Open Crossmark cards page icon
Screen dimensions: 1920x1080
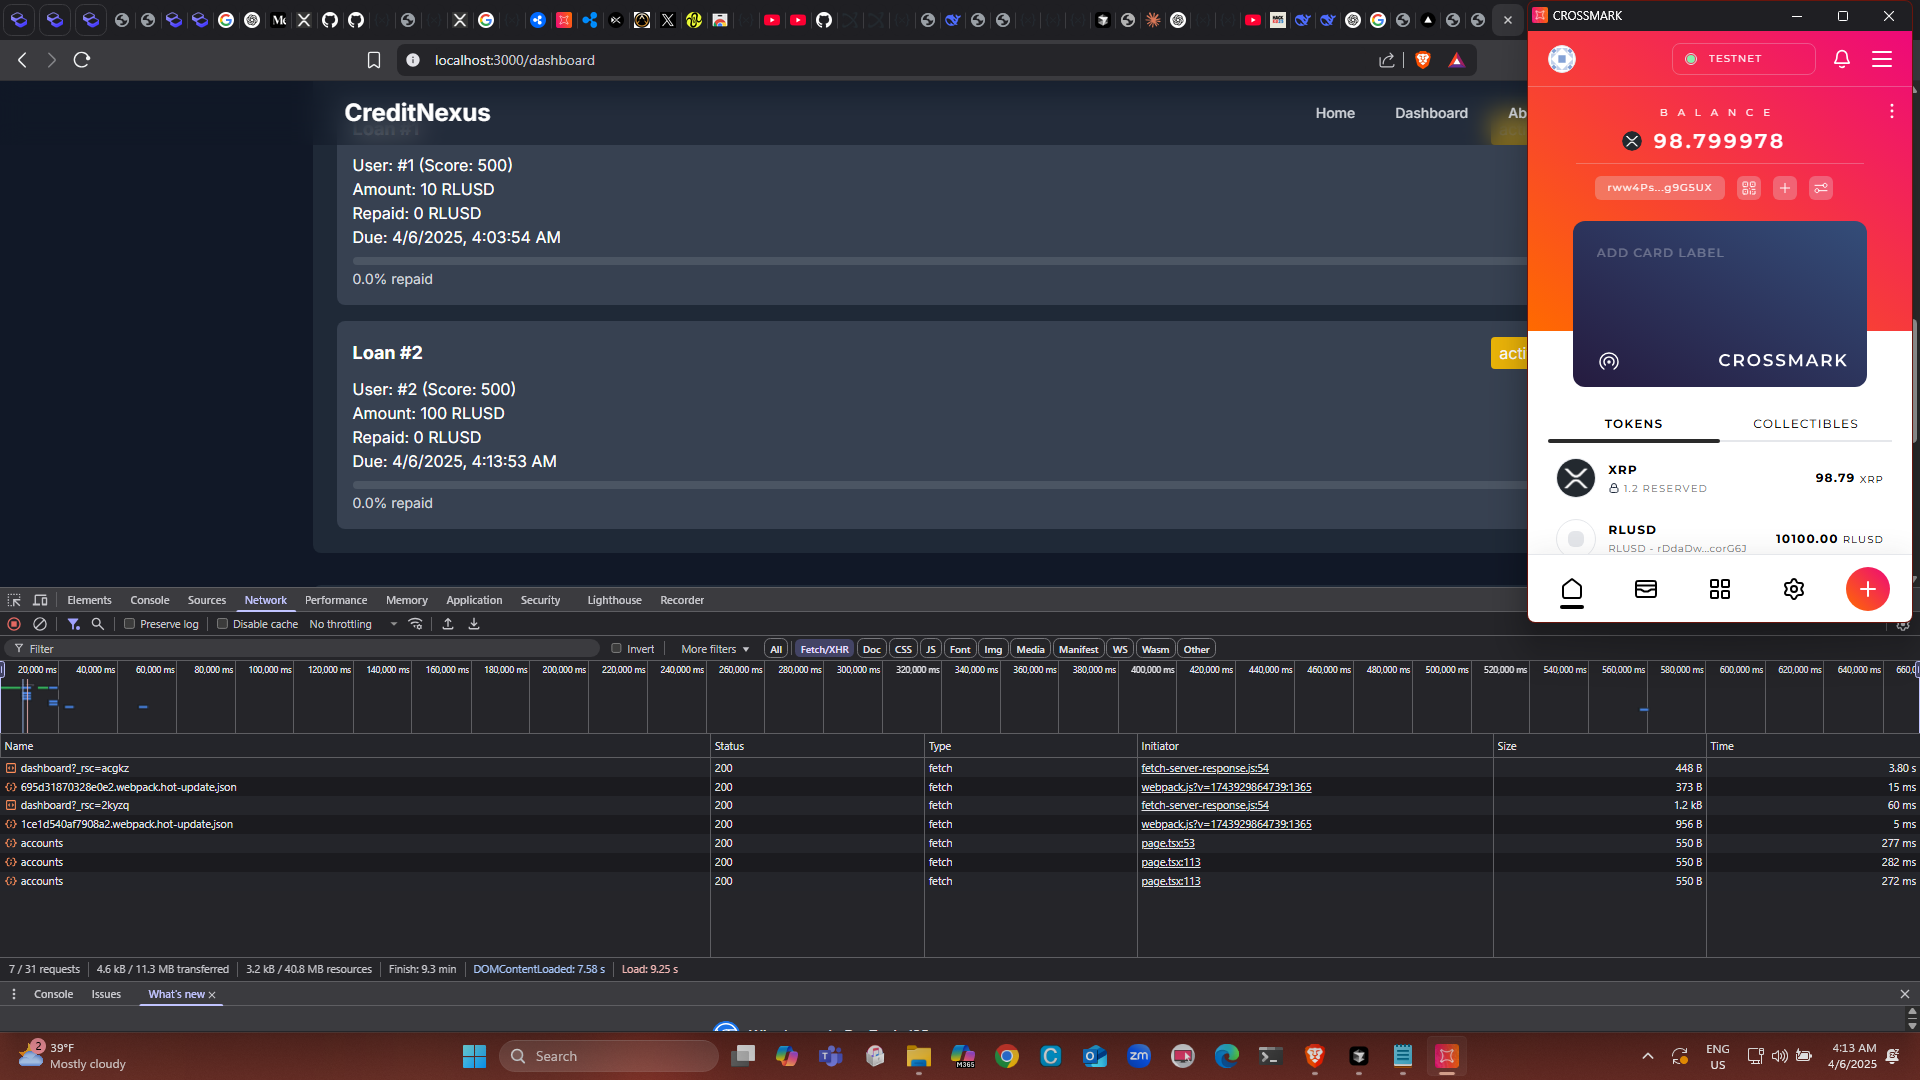[x=1645, y=589]
